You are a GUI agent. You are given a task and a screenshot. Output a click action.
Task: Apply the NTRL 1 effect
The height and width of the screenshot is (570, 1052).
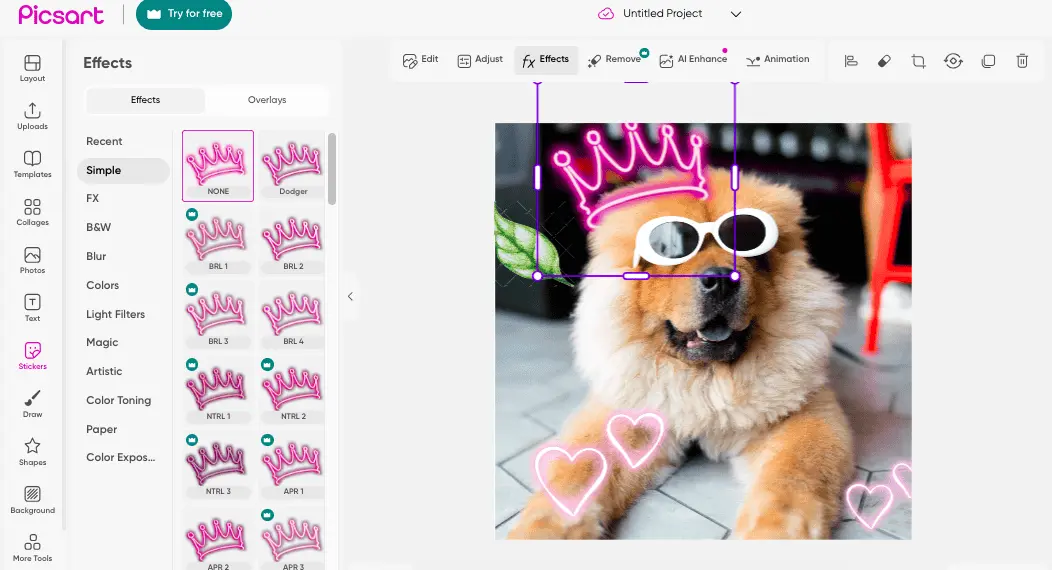218,391
